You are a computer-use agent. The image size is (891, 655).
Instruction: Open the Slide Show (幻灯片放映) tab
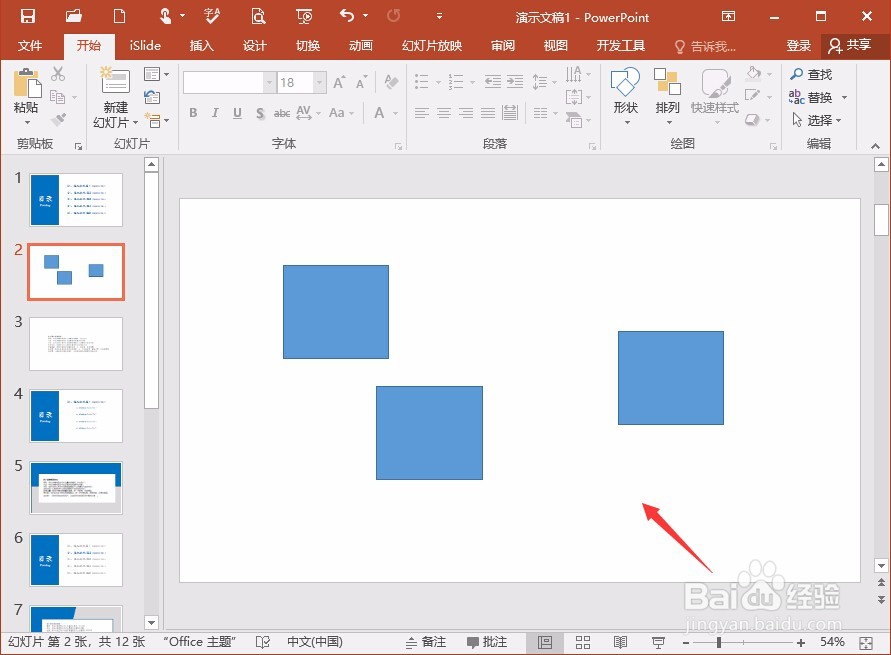tap(432, 45)
